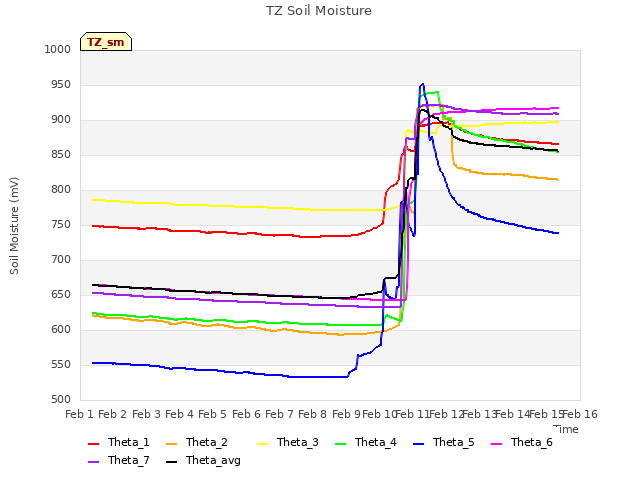The height and width of the screenshot is (480, 640).
Task: Toggle the Theta_4 legend entry
Action: pos(366,442)
